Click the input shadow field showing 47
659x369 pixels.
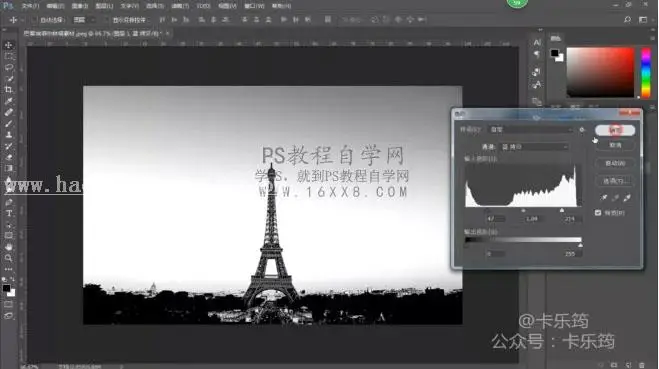pos(496,219)
